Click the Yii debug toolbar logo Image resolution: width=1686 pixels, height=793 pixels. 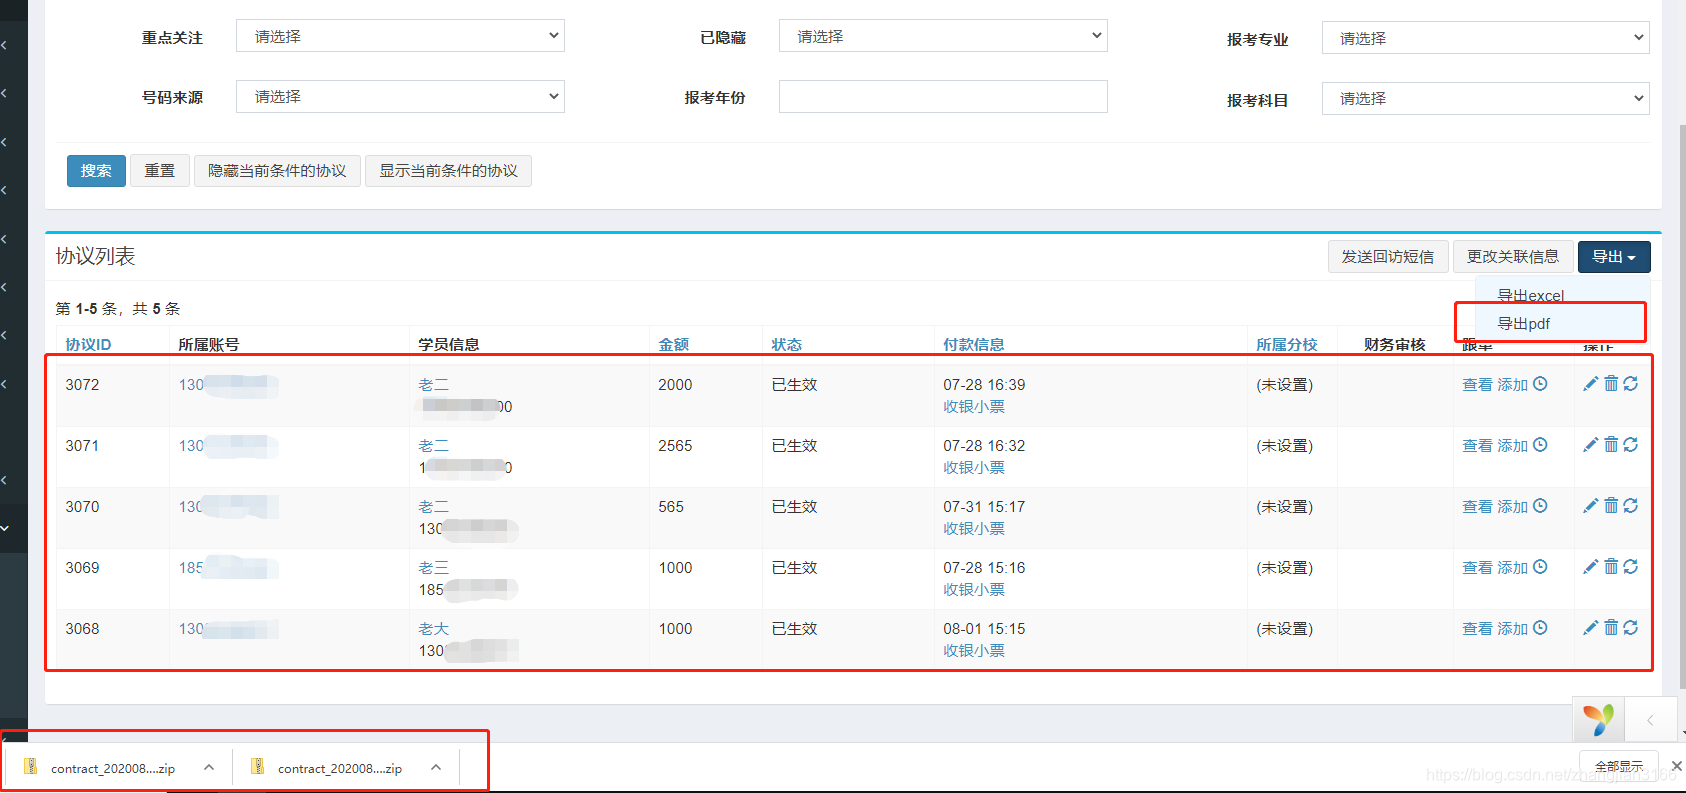(1598, 719)
